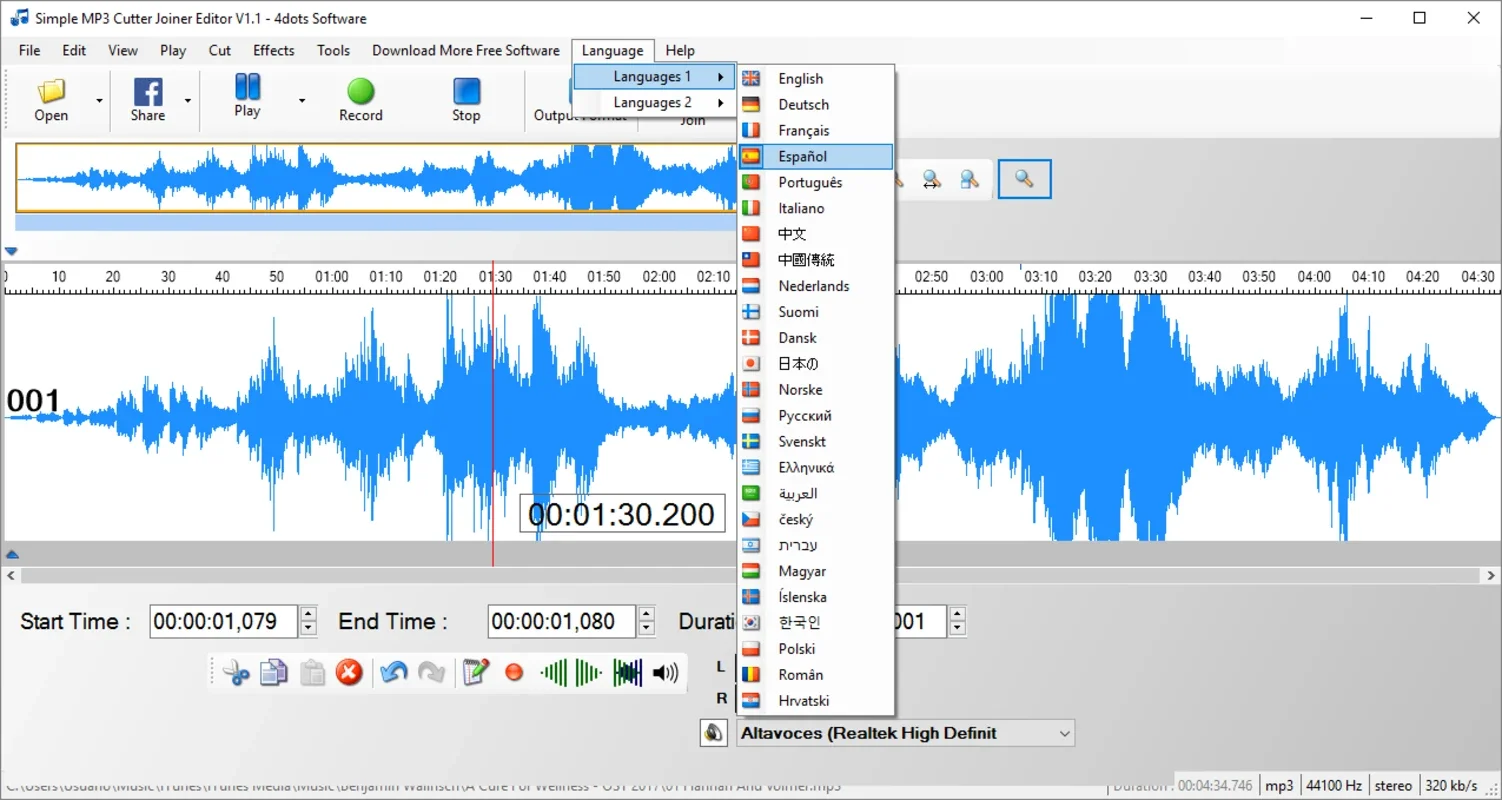Open the Help menu
Screen dimensions: 1502x800
[680, 50]
